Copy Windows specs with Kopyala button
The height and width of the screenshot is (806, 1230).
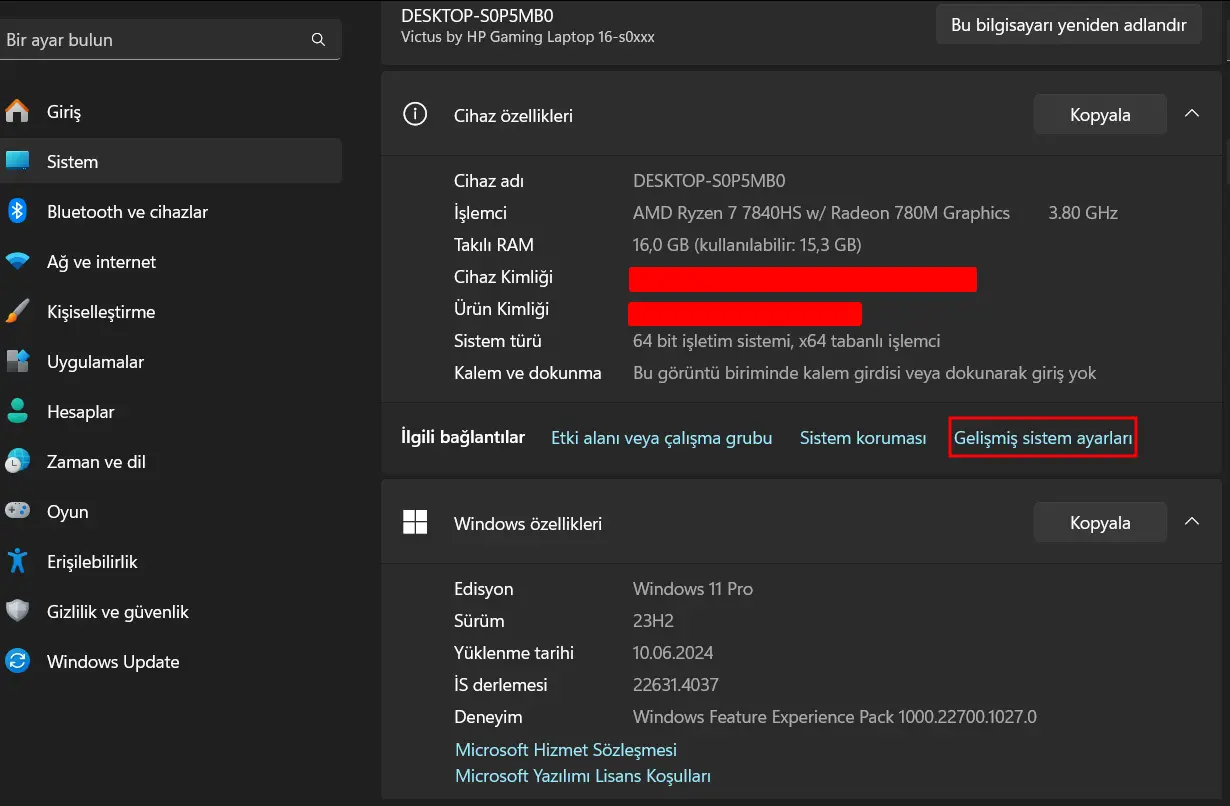pyautogui.click(x=1100, y=522)
